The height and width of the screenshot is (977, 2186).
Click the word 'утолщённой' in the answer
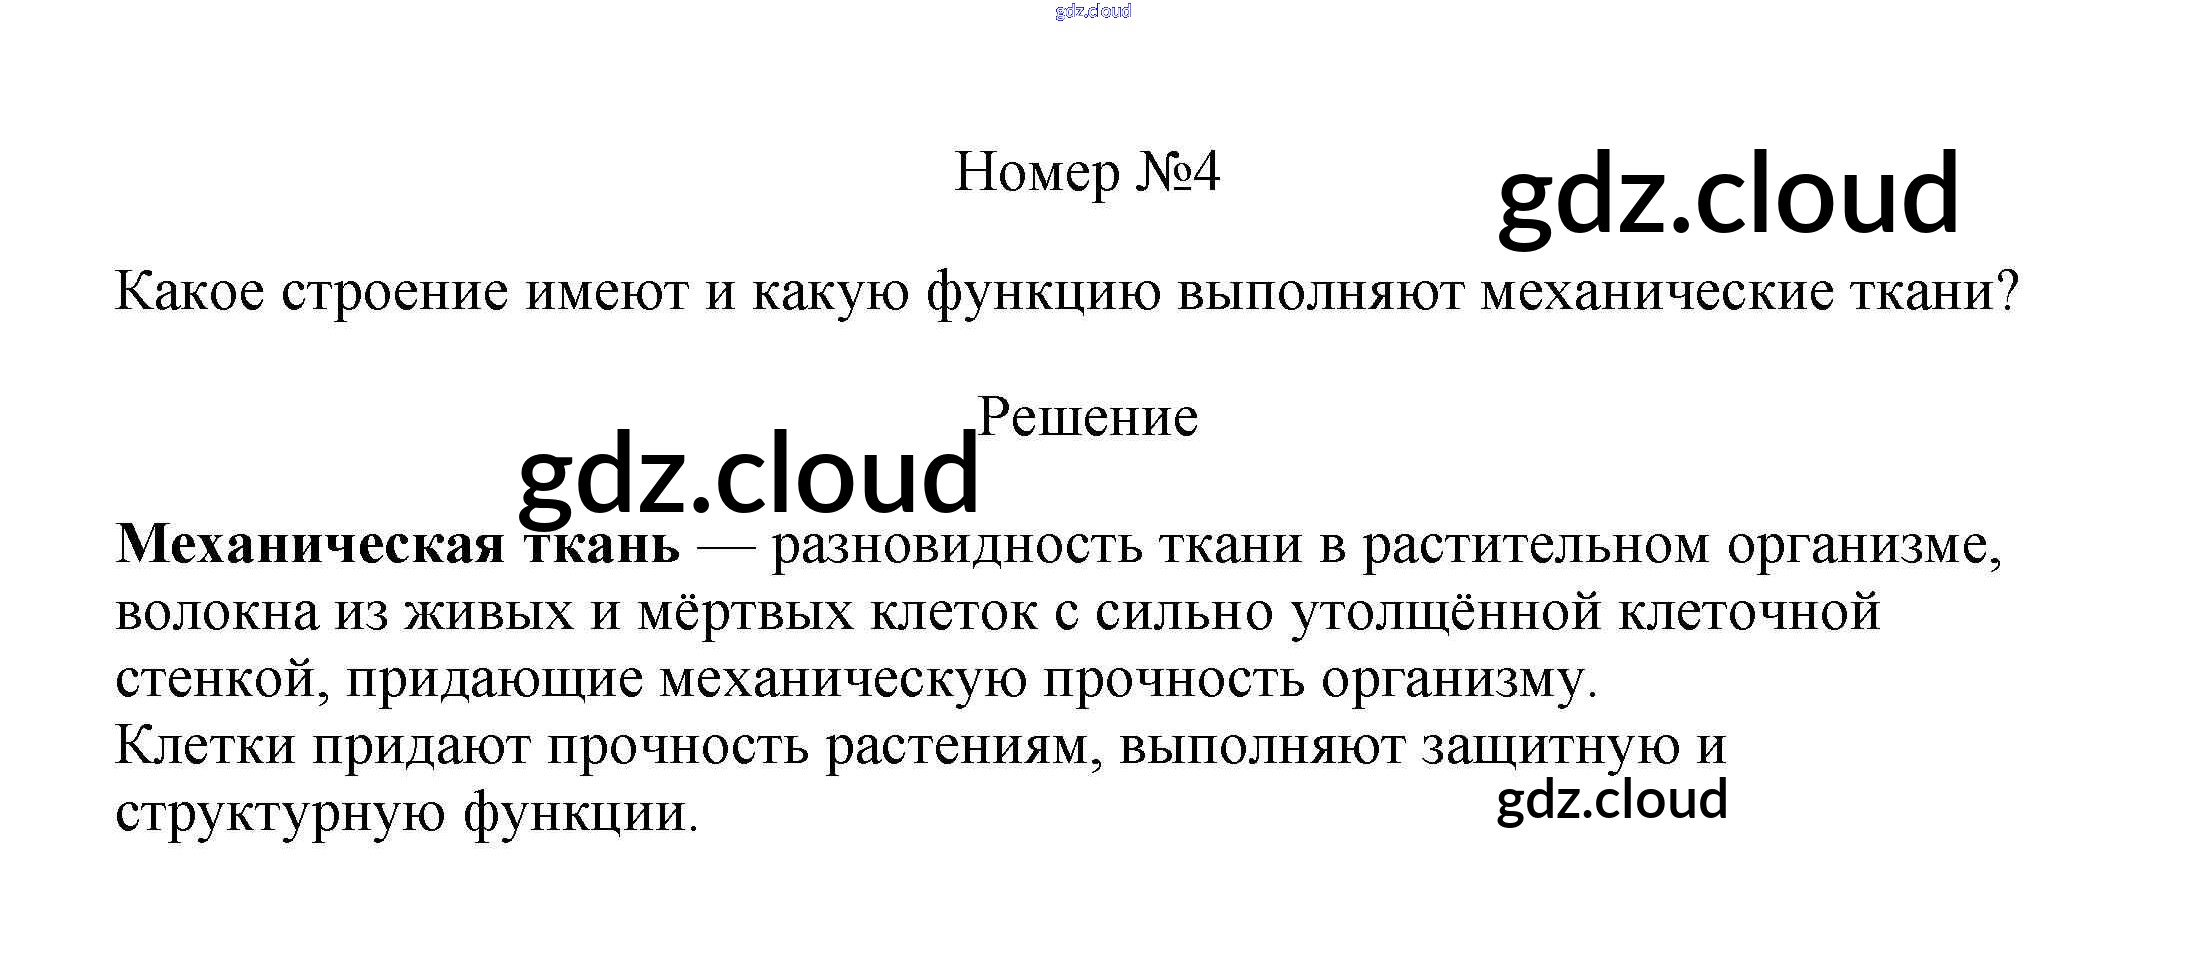[x=1446, y=612]
